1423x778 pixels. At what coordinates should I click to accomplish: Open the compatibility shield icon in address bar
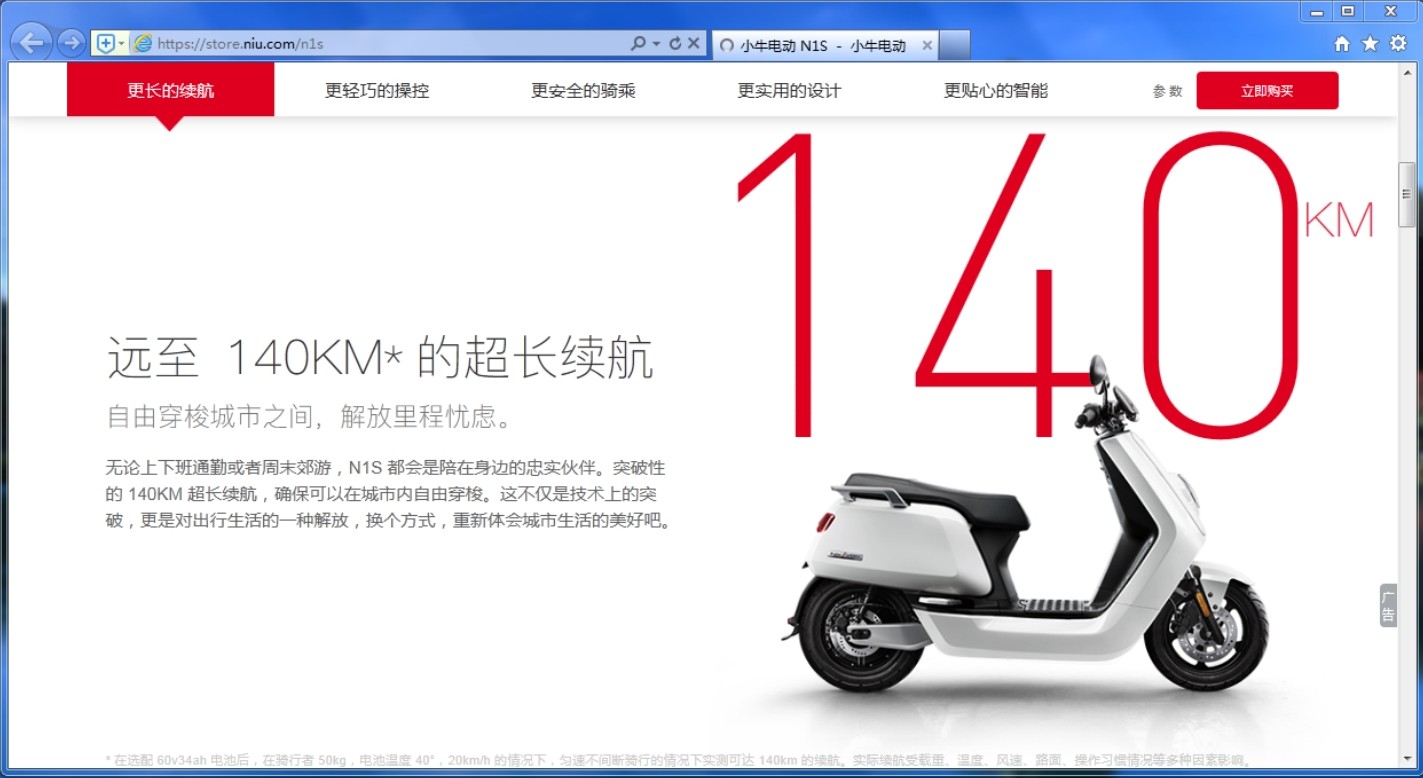(105, 44)
